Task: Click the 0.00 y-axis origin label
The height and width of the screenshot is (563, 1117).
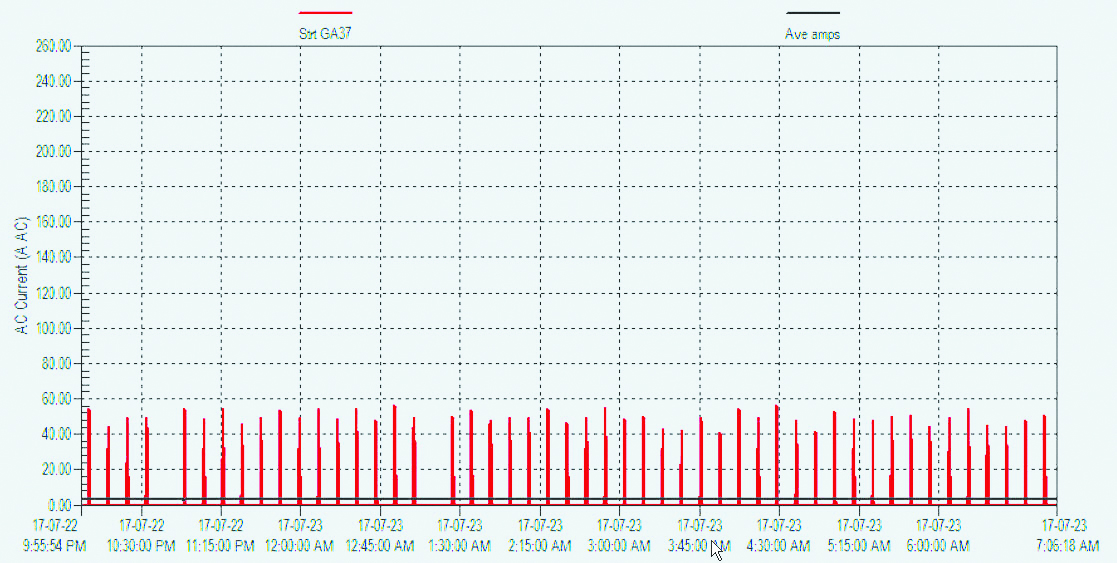Action: (x=58, y=505)
